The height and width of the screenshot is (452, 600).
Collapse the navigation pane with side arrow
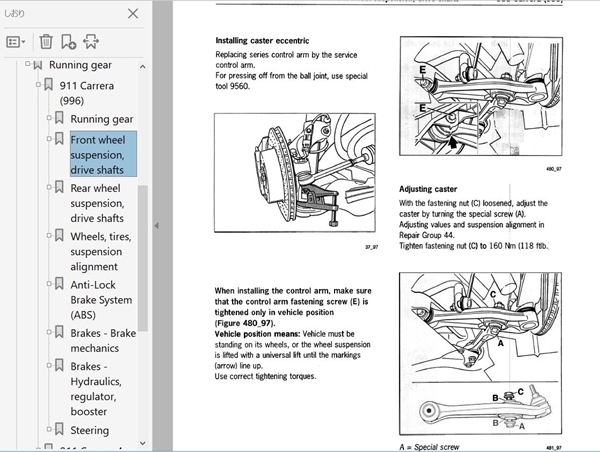[157, 226]
